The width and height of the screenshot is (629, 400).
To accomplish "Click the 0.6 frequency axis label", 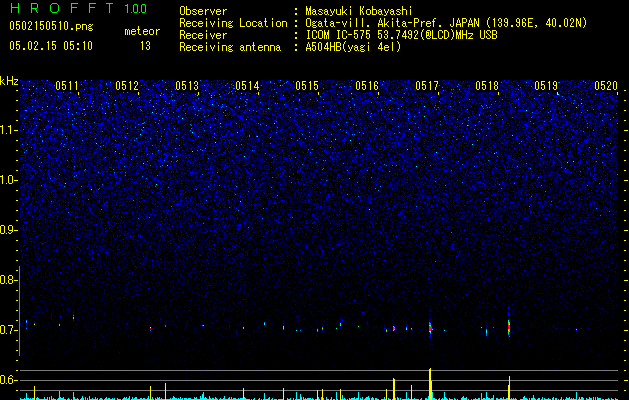I will pyautogui.click(x=8, y=380).
